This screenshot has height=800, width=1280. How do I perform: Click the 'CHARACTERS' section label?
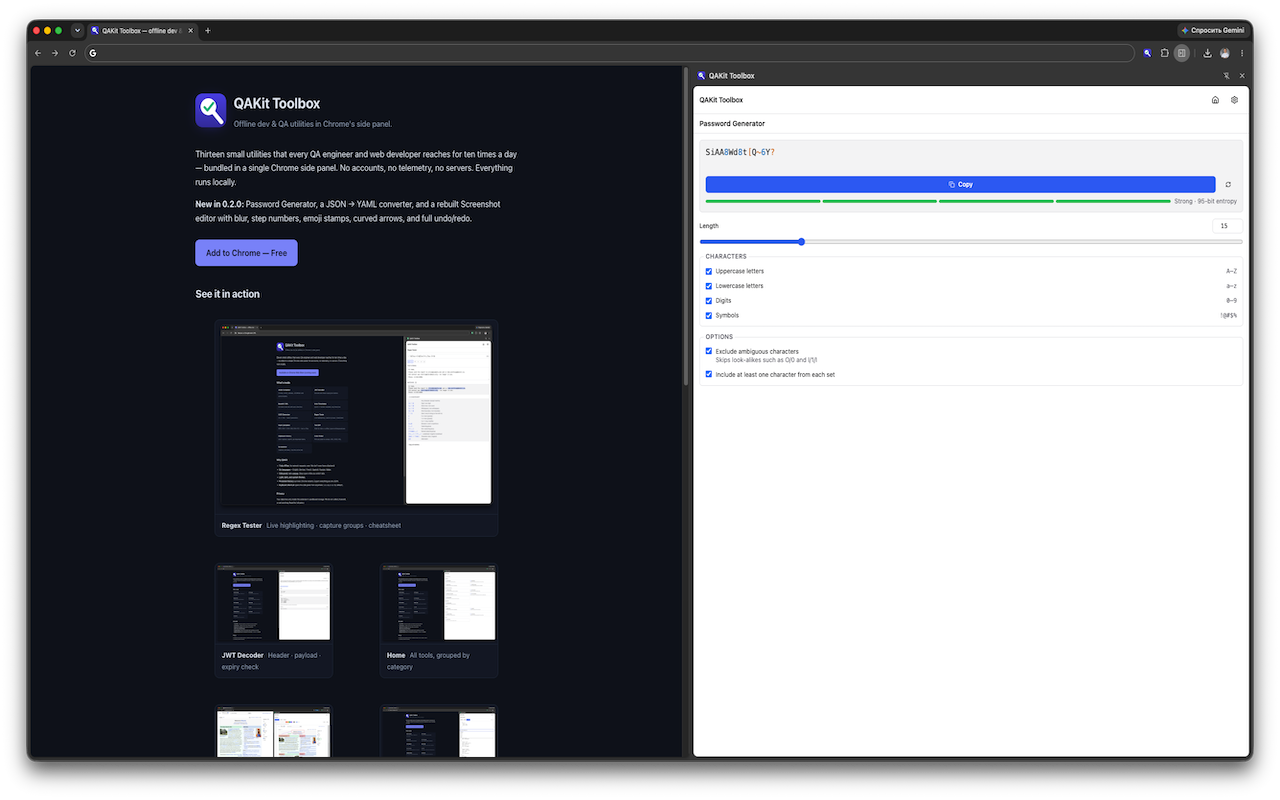coord(726,257)
